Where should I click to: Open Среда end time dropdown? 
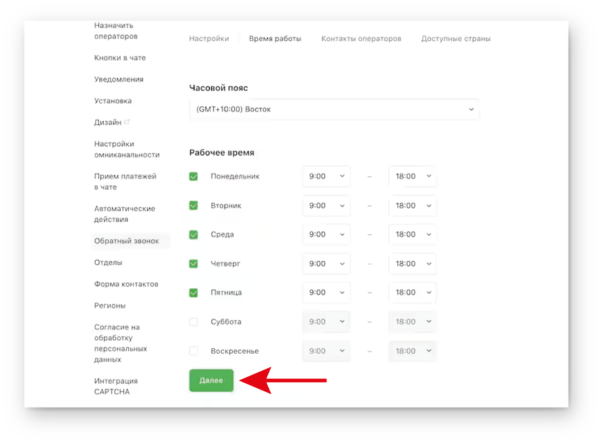click(412, 235)
